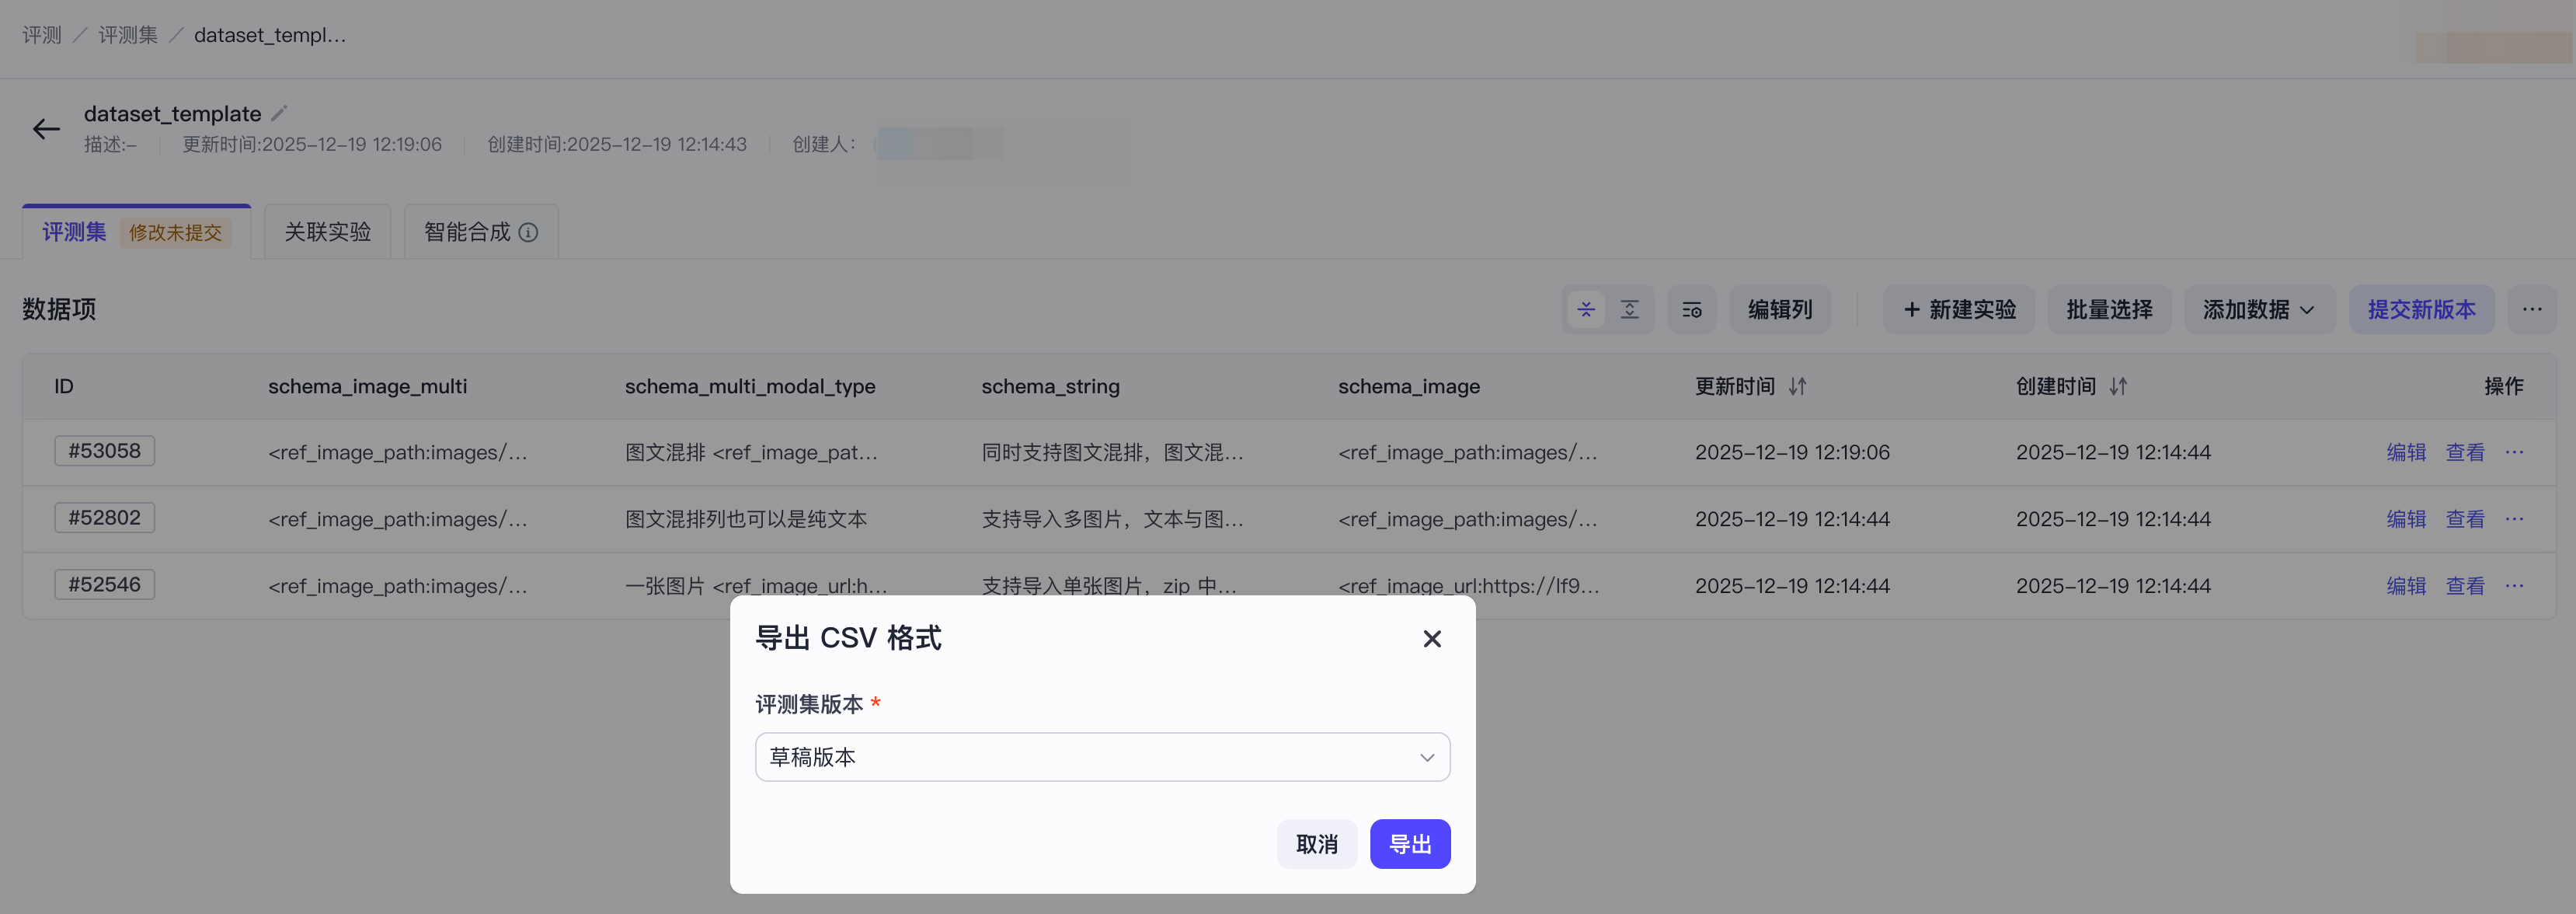Click cell 支持导入多图片，文本与图…
The width and height of the screenshot is (2576, 914).
tap(1112, 519)
